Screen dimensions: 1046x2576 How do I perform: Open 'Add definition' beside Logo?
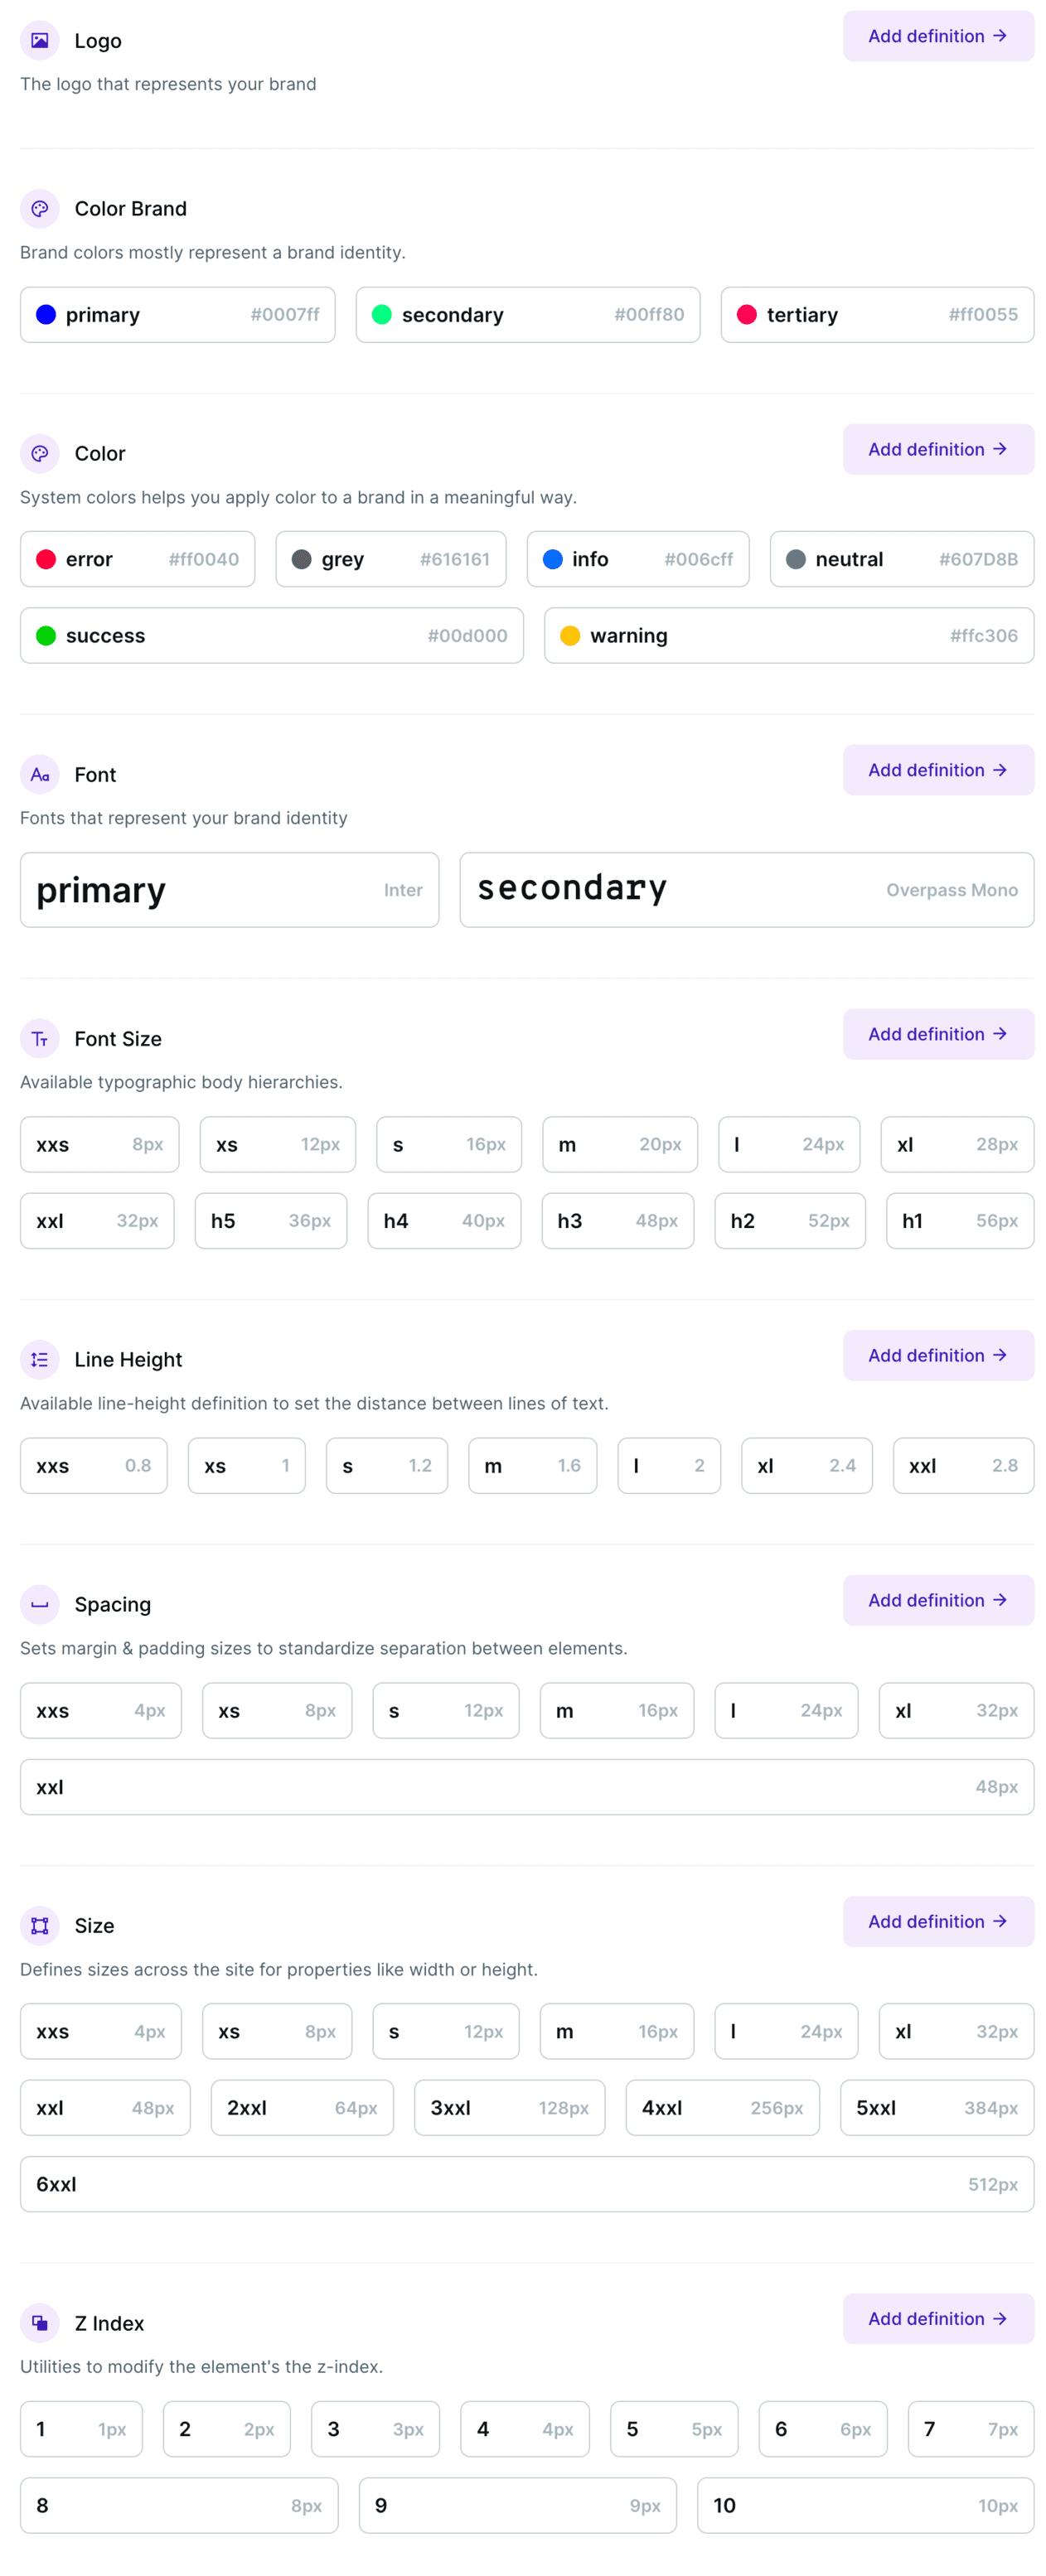coord(937,35)
